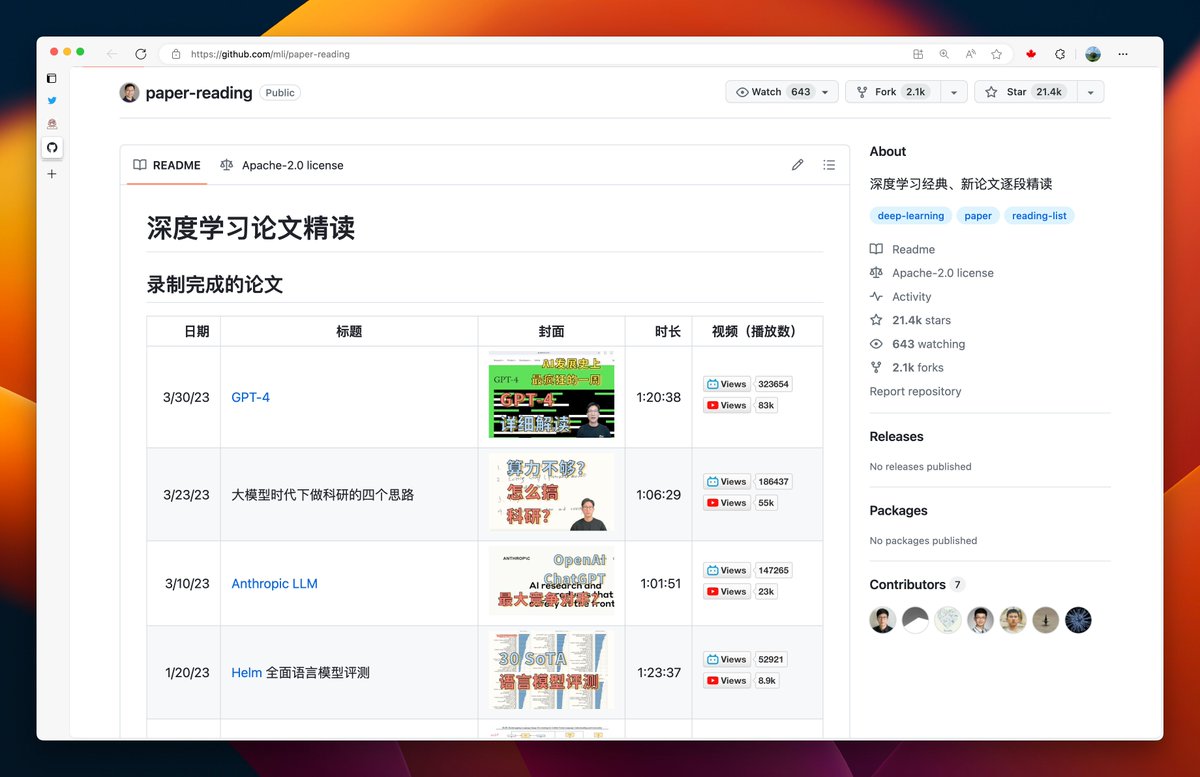Click the Report repository link
The image size is (1200, 777).
(915, 392)
